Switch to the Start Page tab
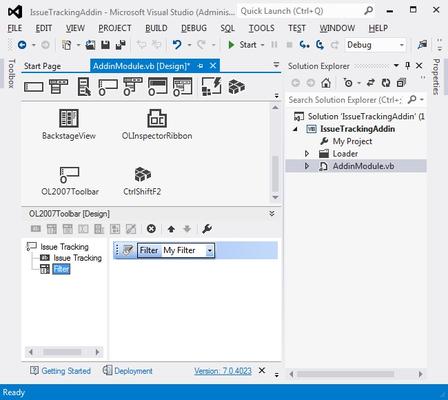The height and width of the screenshot is (400, 448). click(x=42, y=66)
